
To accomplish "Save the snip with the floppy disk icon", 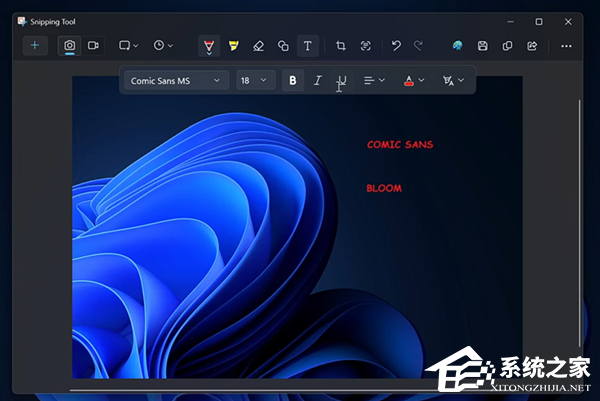I will pos(483,46).
